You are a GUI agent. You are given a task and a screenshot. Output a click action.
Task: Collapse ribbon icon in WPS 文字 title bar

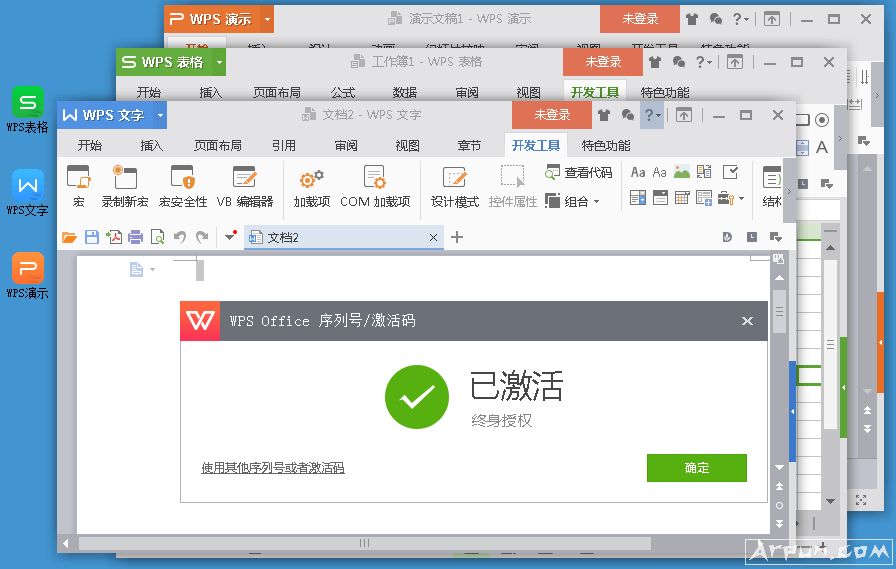click(683, 115)
